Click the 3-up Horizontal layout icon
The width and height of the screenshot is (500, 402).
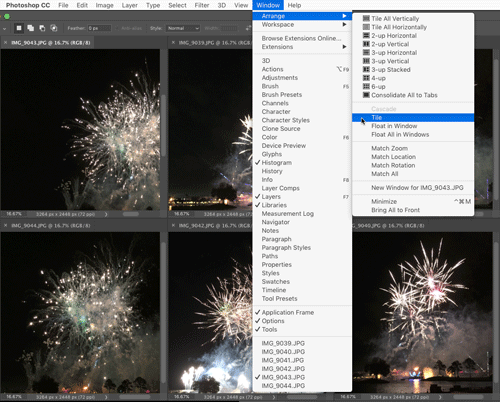[366, 52]
